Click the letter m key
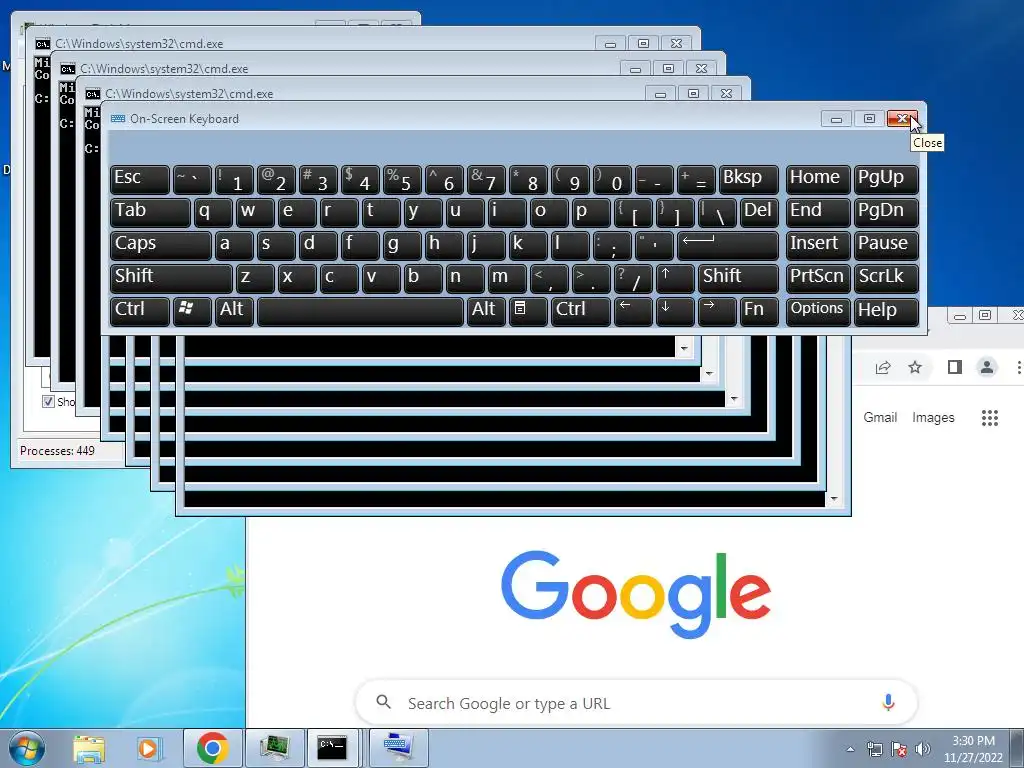The width and height of the screenshot is (1024, 768). click(x=507, y=278)
